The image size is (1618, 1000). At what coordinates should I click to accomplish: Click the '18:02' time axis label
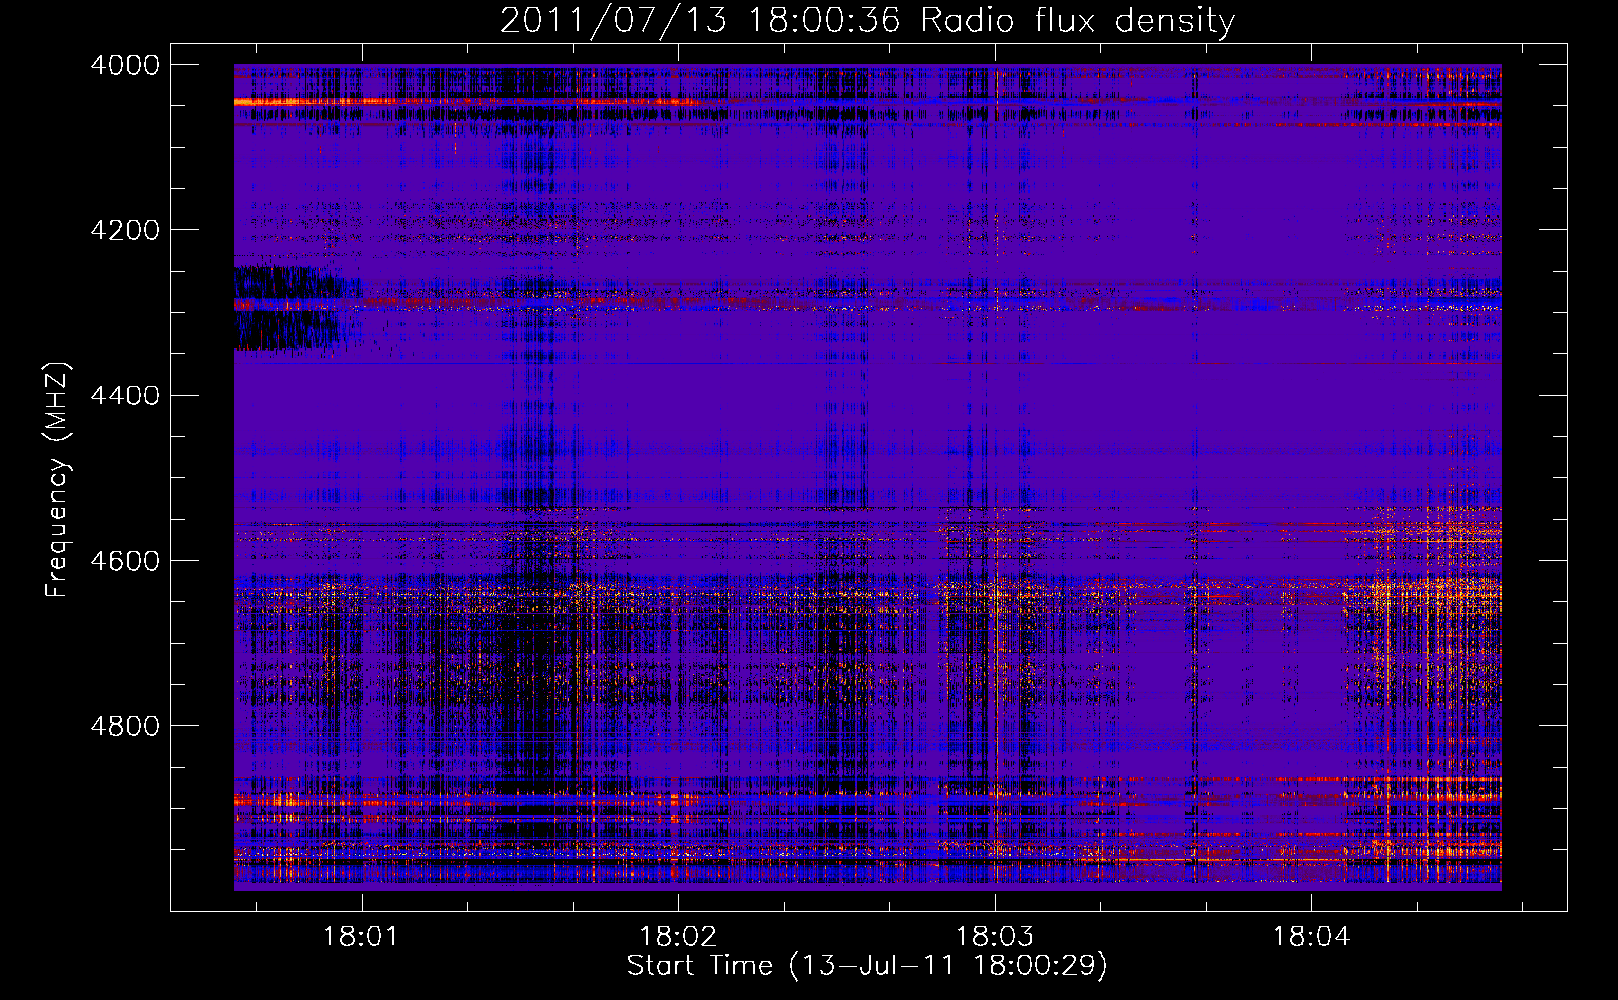click(x=678, y=937)
